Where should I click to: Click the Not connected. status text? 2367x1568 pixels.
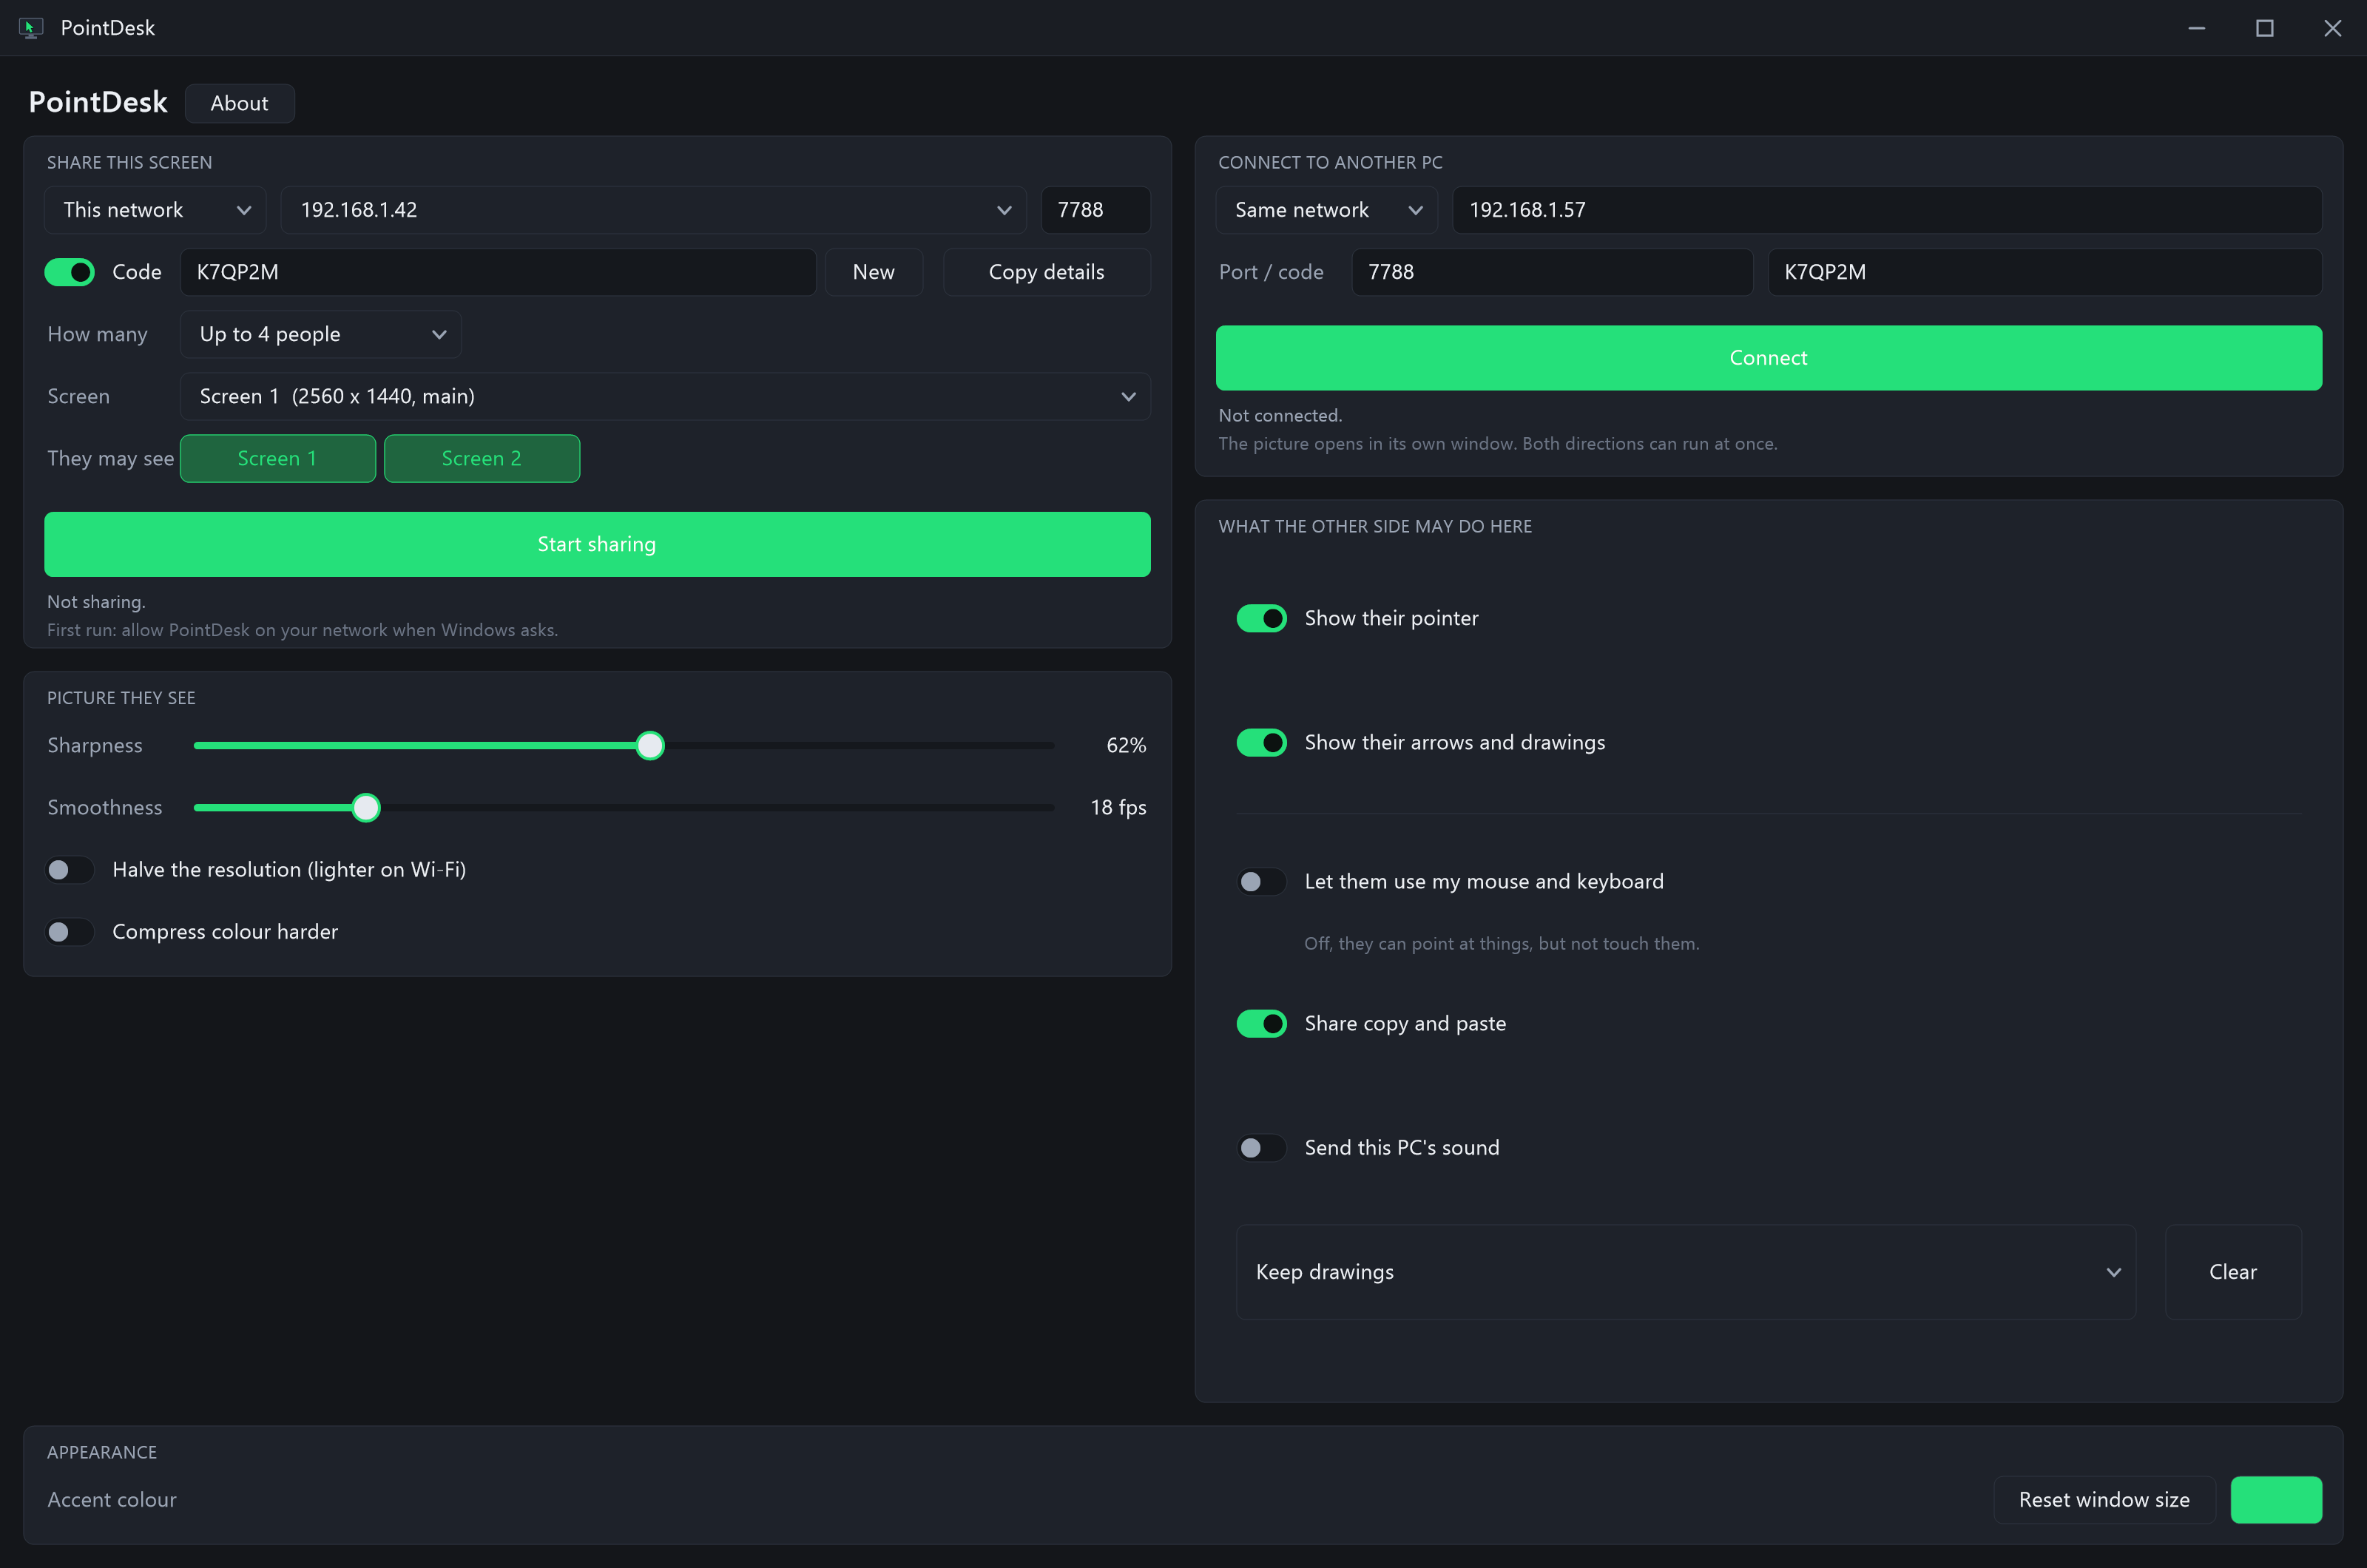tap(1280, 416)
